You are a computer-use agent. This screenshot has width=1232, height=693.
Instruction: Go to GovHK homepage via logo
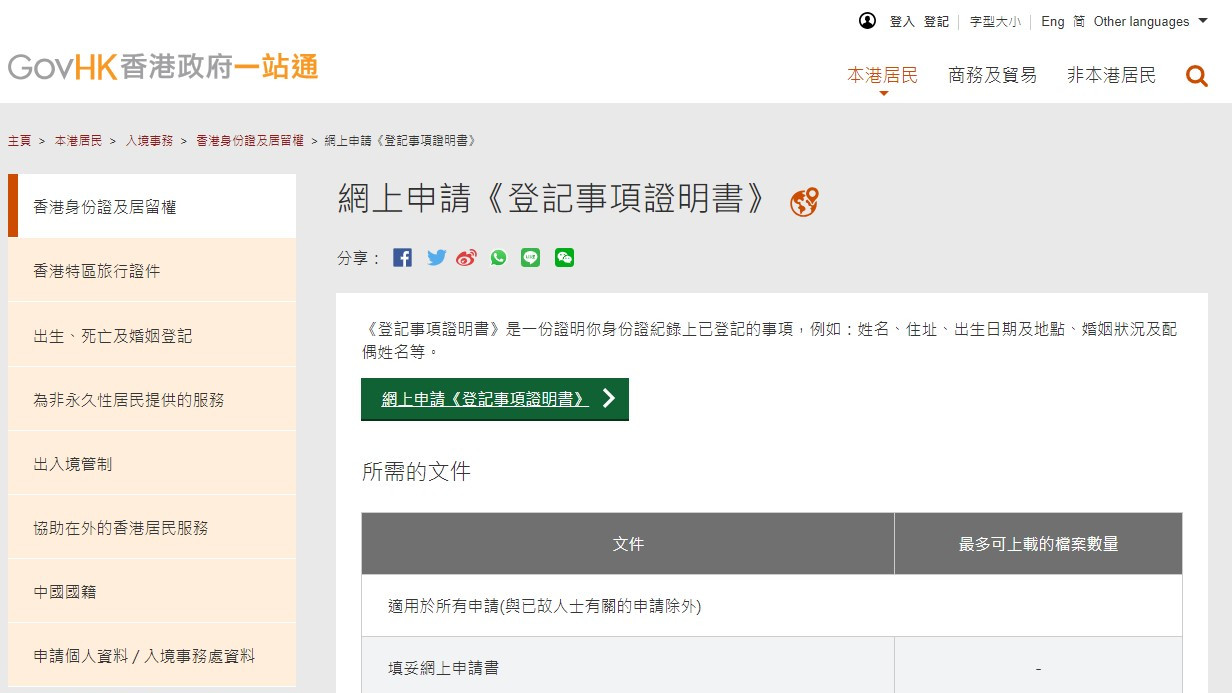[163, 67]
